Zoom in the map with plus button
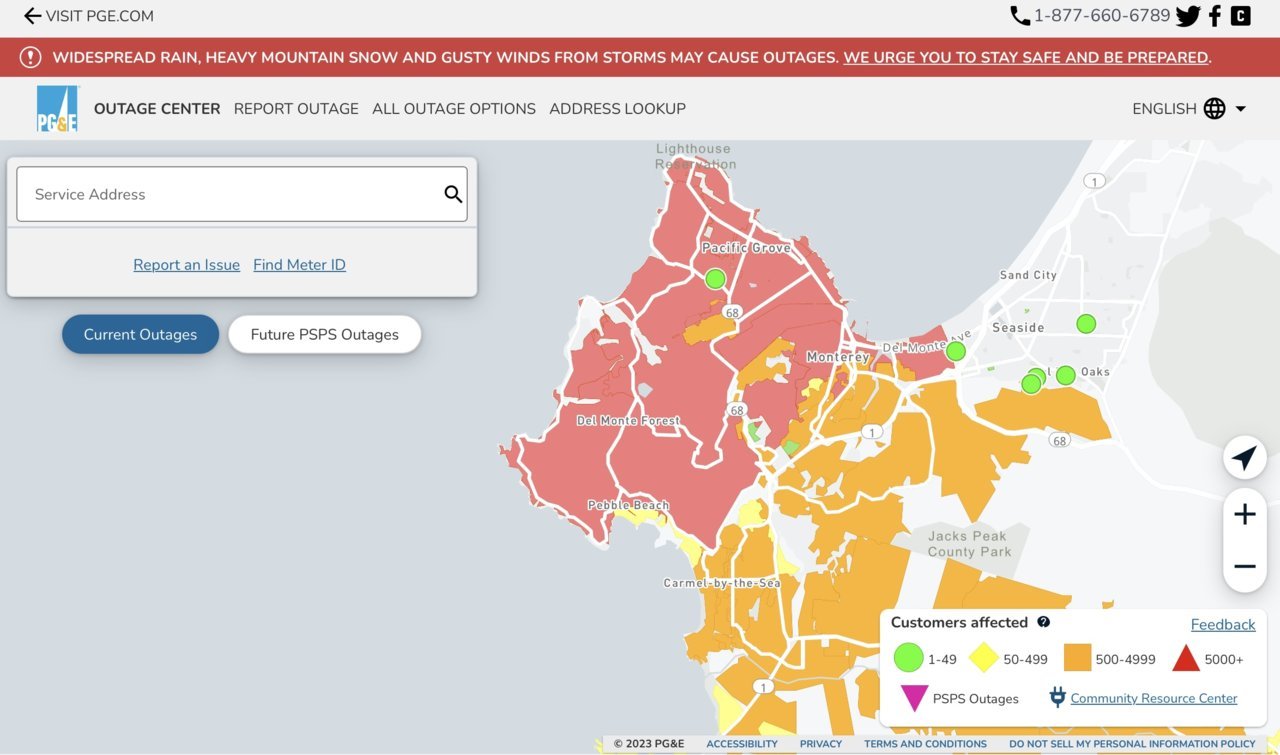This screenshot has width=1280, height=755. point(1244,515)
